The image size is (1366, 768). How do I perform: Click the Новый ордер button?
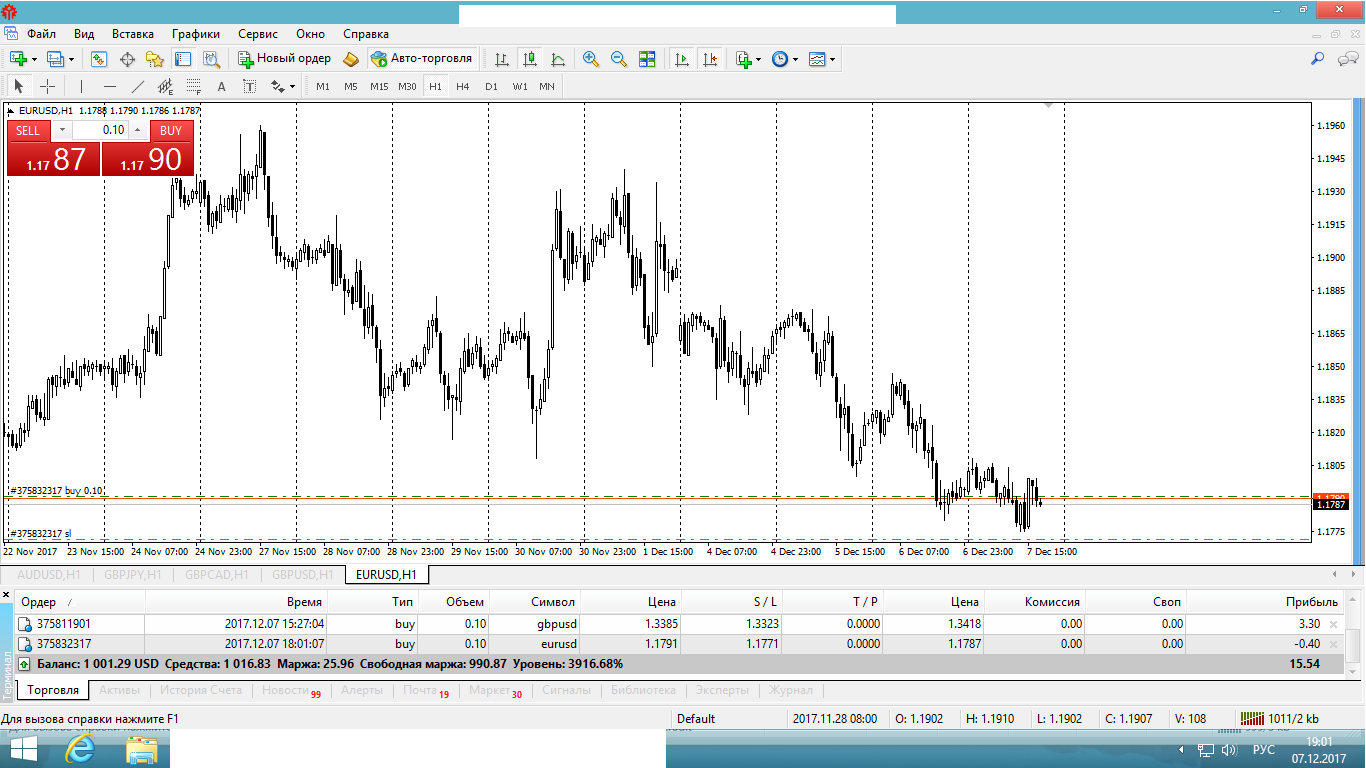pyautogui.click(x=284, y=59)
